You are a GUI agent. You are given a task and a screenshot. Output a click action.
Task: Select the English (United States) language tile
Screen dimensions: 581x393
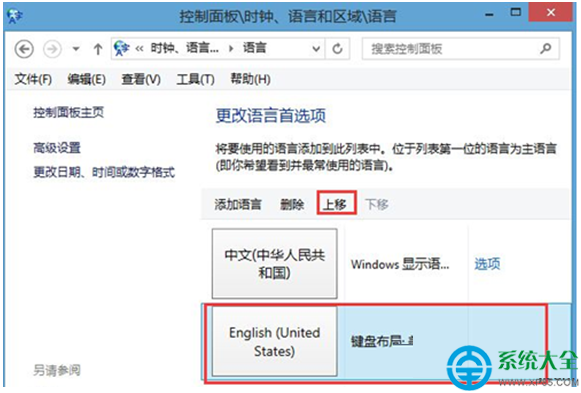pos(275,341)
